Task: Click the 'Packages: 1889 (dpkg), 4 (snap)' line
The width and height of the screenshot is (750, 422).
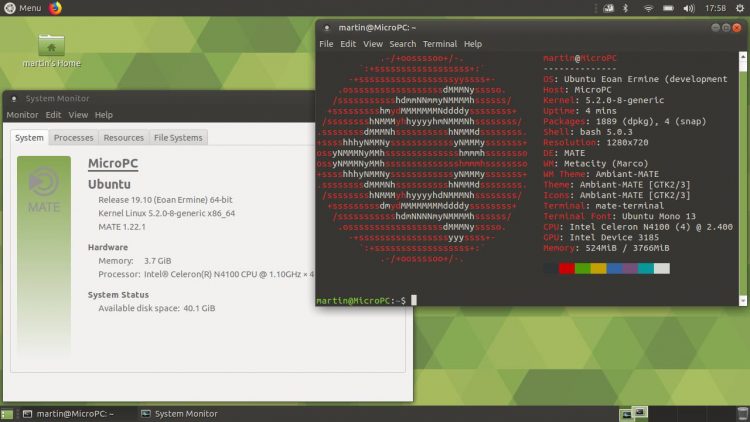Action: (x=625, y=121)
